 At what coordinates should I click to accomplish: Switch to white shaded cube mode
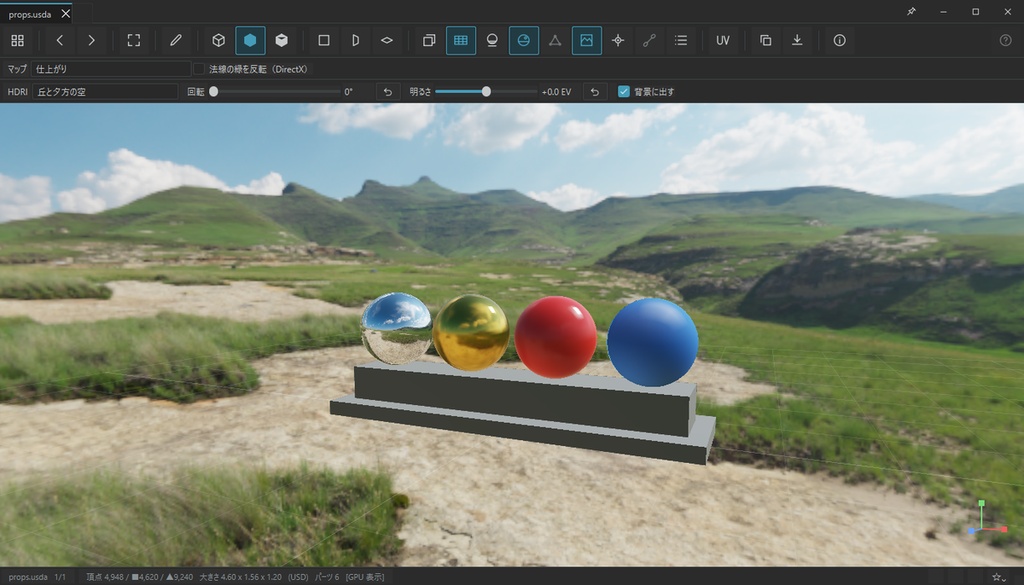pyautogui.click(x=281, y=40)
